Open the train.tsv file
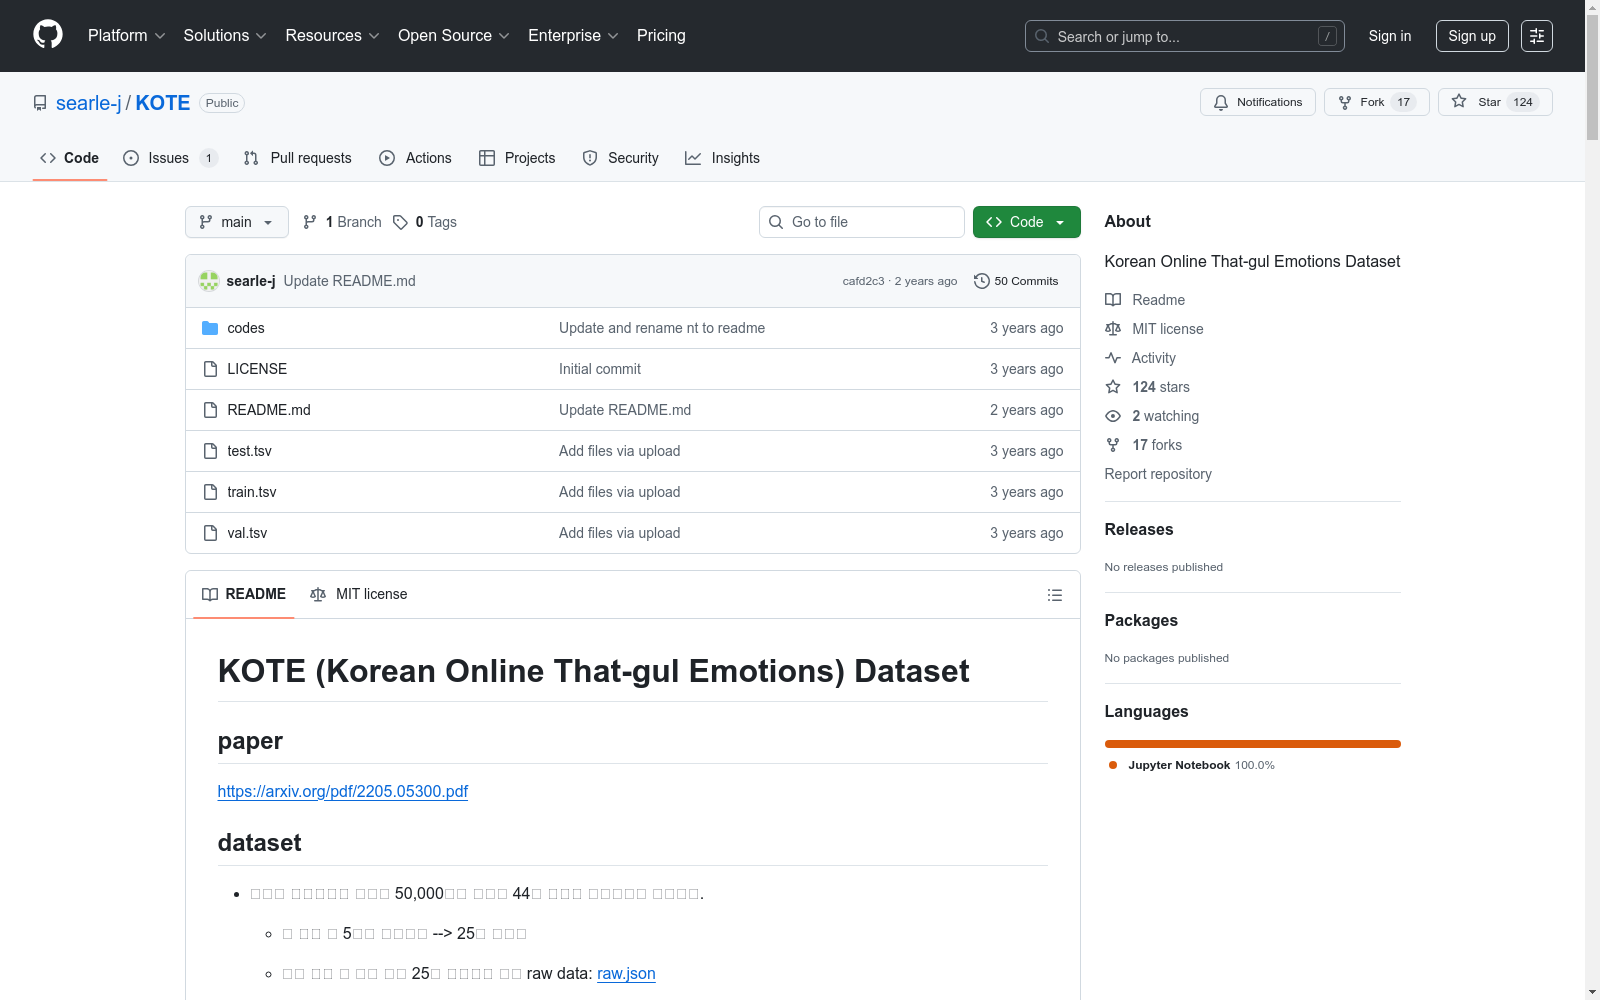Screen dimensions: 1600x1000 pos(252,492)
